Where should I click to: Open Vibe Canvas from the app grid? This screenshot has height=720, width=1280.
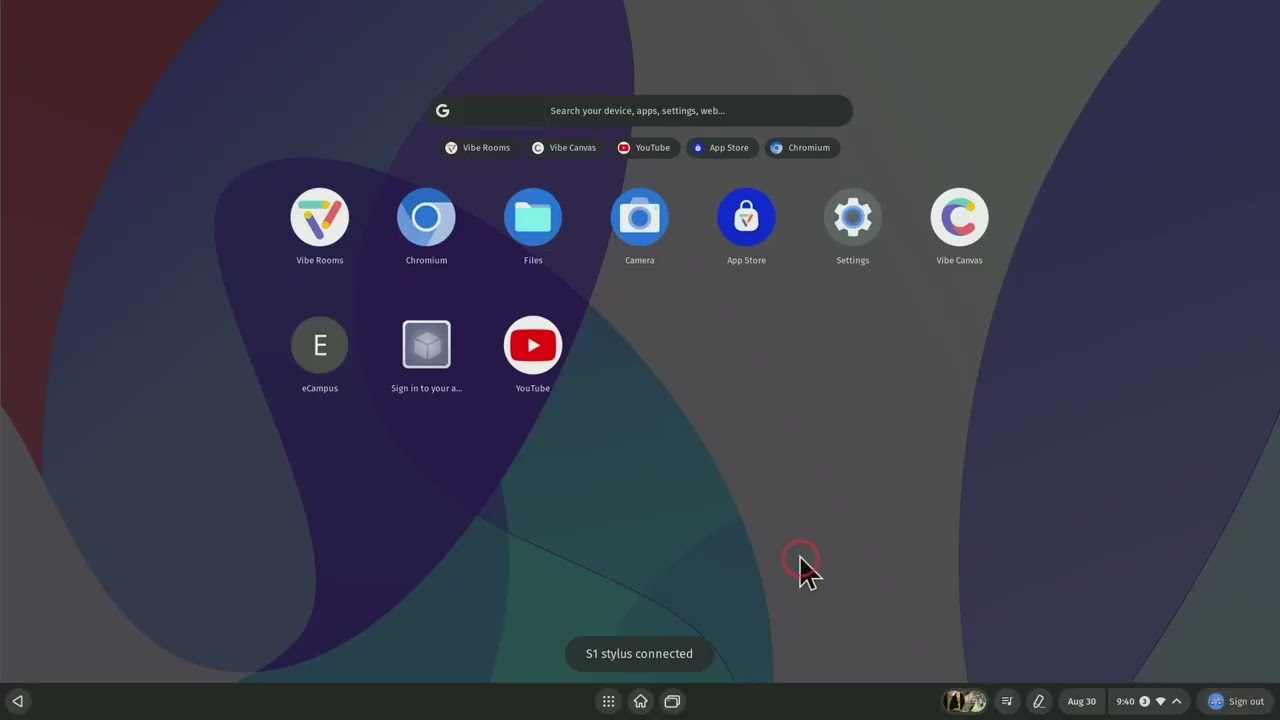959,217
